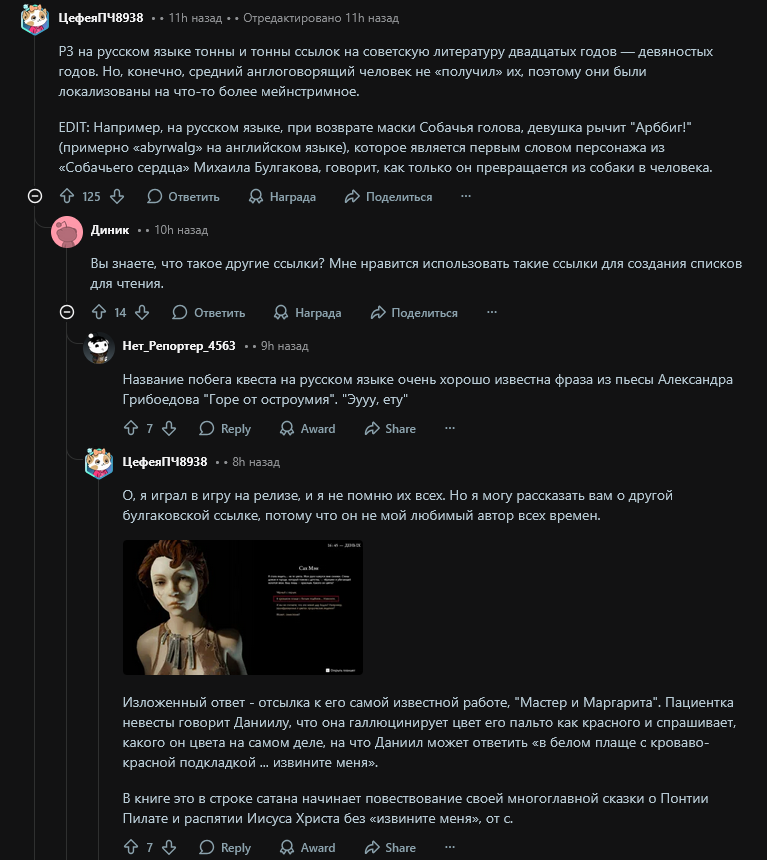767x860 pixels.
Task: Collapse the top-level comment thread
Action: click(35, 196)
